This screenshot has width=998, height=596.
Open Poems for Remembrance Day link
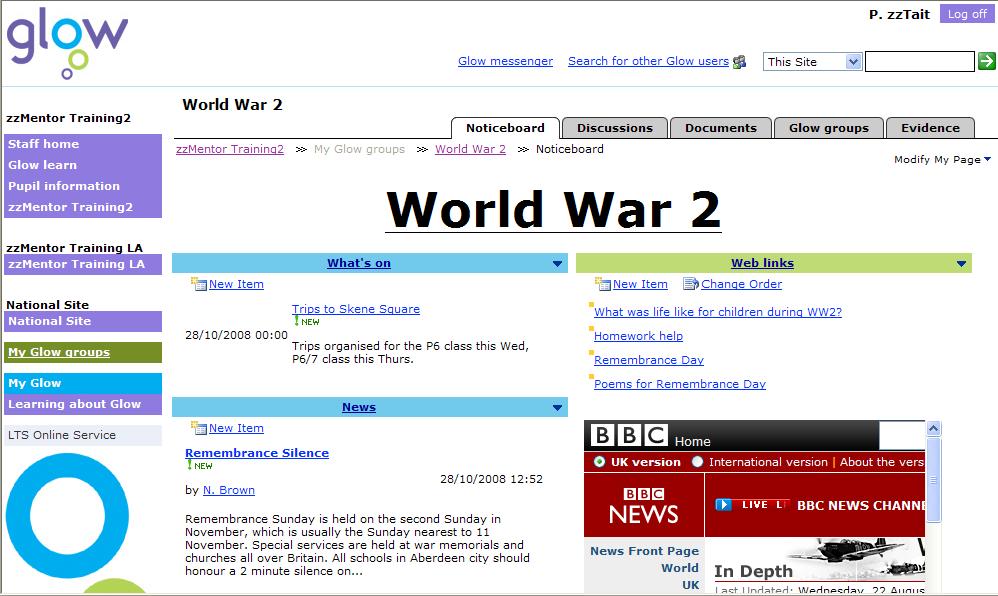pyautogui.click(x=680, y=385)
